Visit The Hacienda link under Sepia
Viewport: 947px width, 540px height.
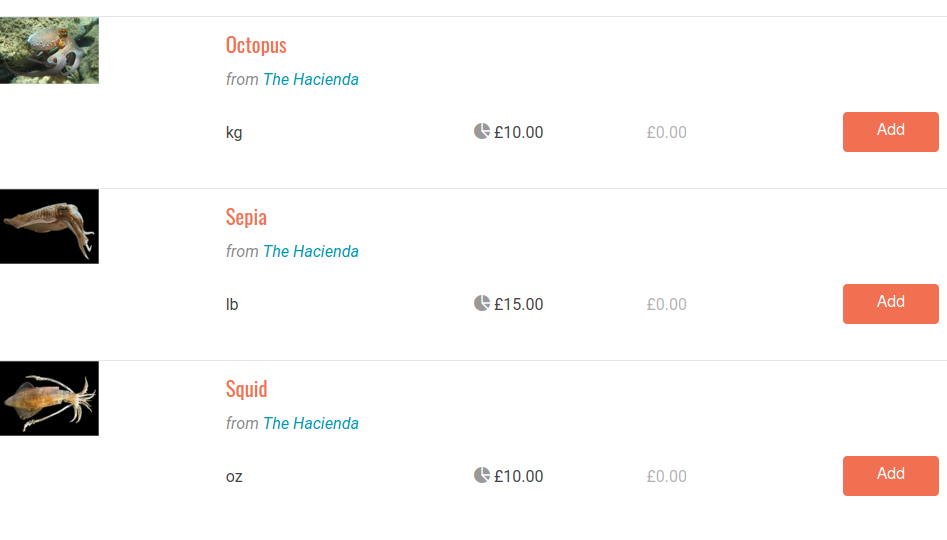click(311, 251)
